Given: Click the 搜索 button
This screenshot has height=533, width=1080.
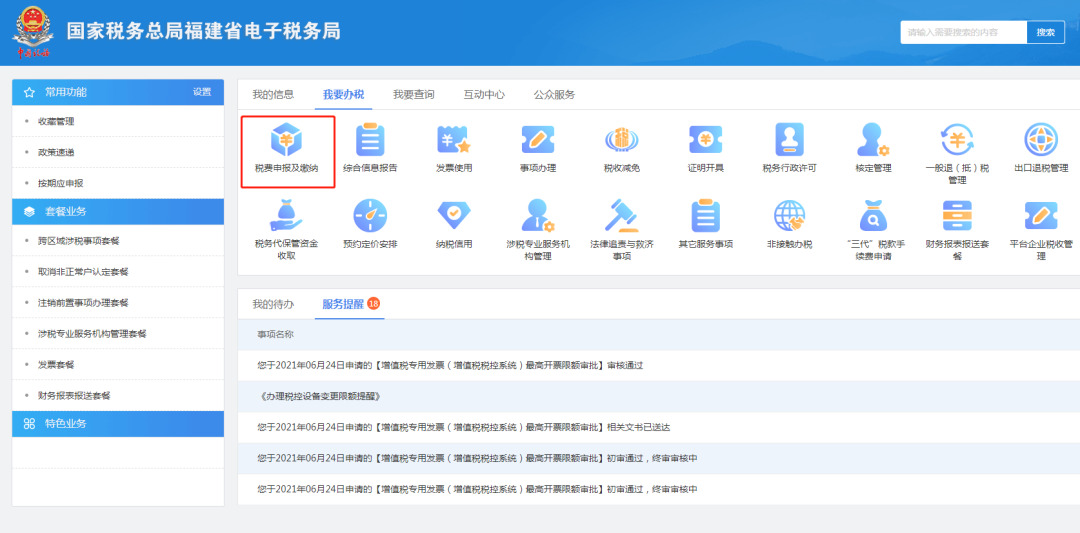Looking at the screenshot, I should click(1046, 32).
